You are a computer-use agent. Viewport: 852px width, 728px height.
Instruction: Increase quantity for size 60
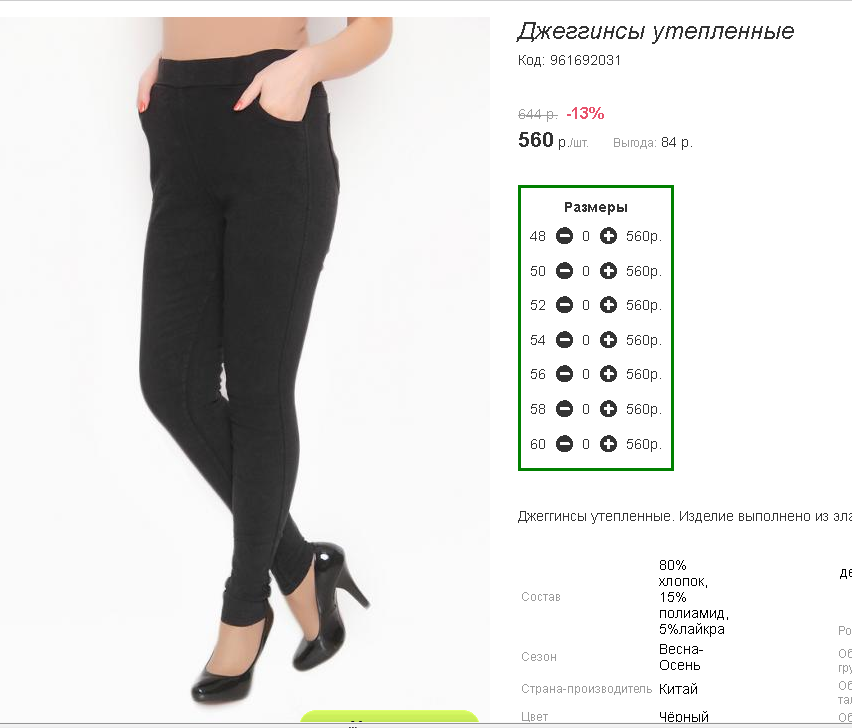[x=608, y=444]
